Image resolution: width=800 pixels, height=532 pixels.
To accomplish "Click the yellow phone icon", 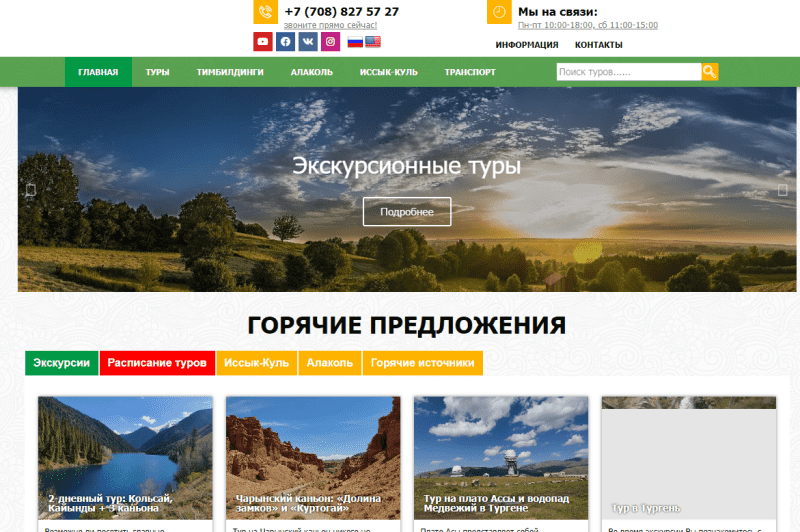I will (265, 12).
